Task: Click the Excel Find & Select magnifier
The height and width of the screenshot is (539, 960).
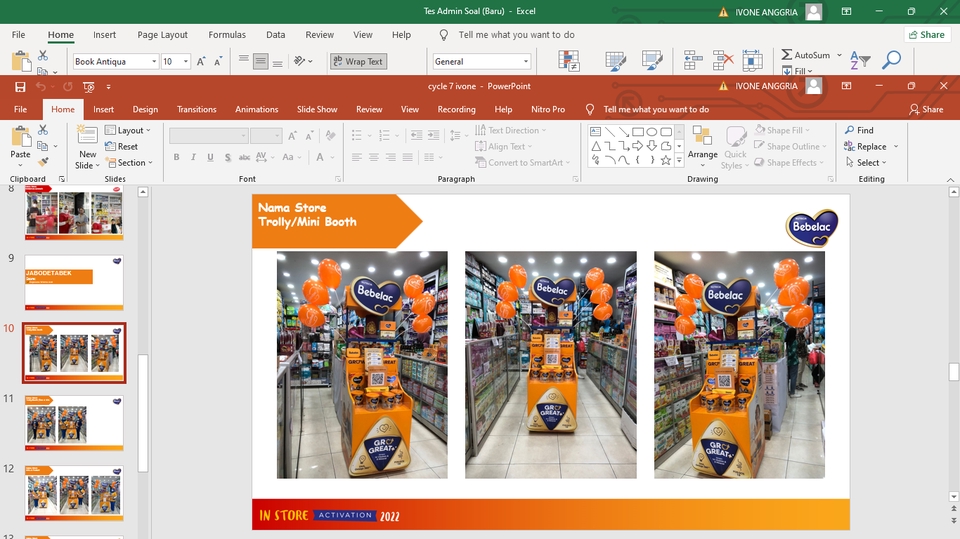Action: (x=891, y=59)
